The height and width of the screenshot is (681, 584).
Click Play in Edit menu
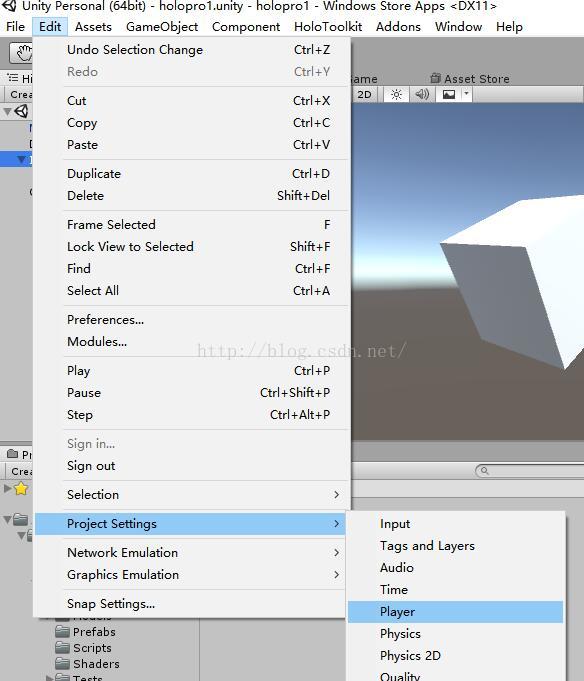[x=191, y=370]
